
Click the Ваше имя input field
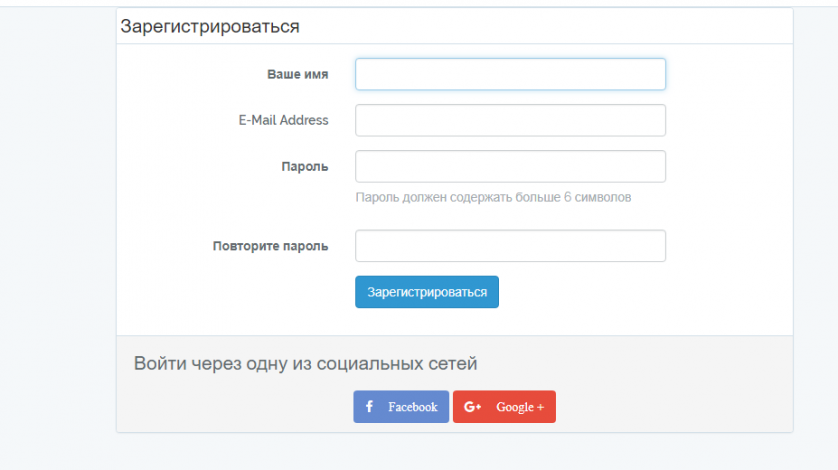(x=510, y=74)
